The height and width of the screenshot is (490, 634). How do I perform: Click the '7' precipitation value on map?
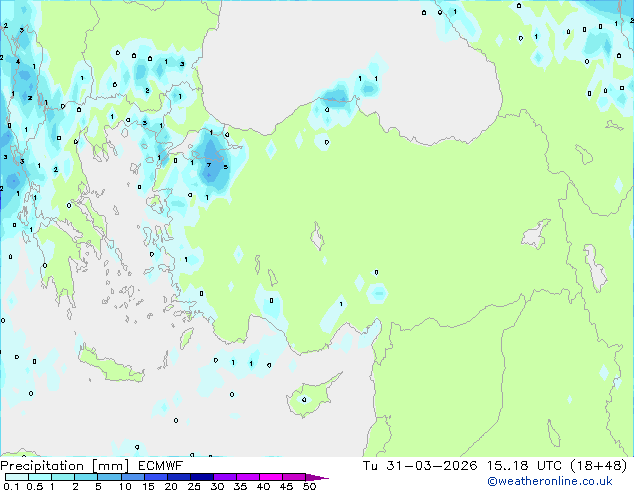click(x=209, y=165)
